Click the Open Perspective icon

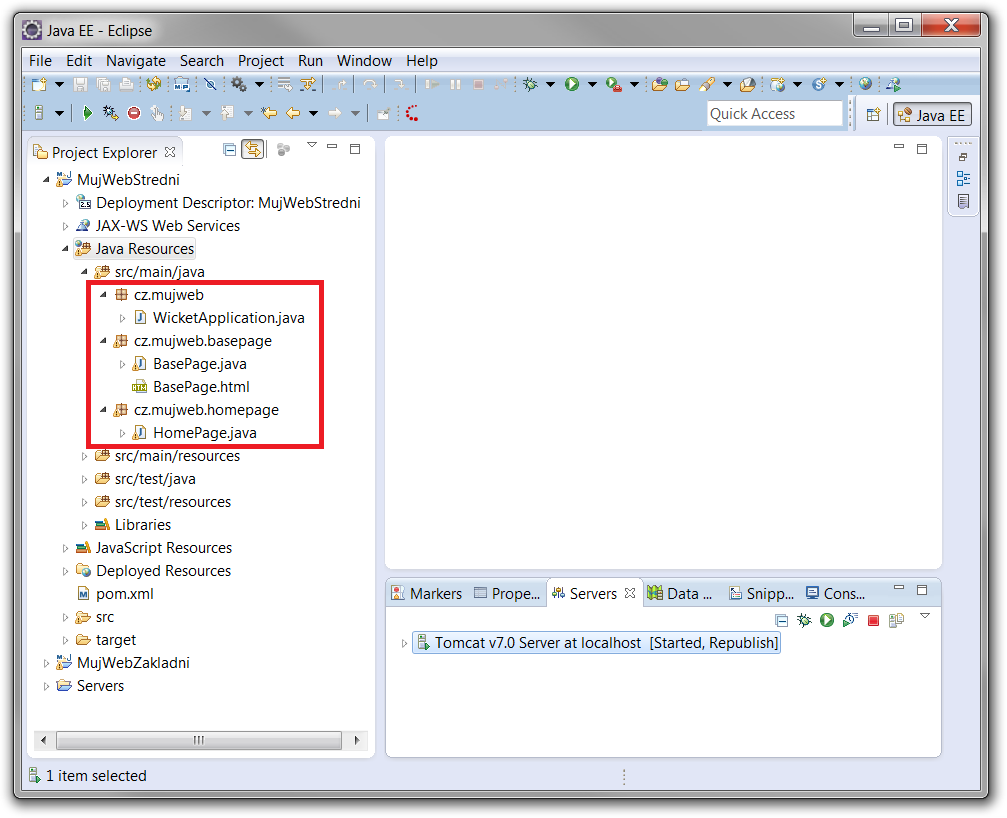click(x=872, y=115)
